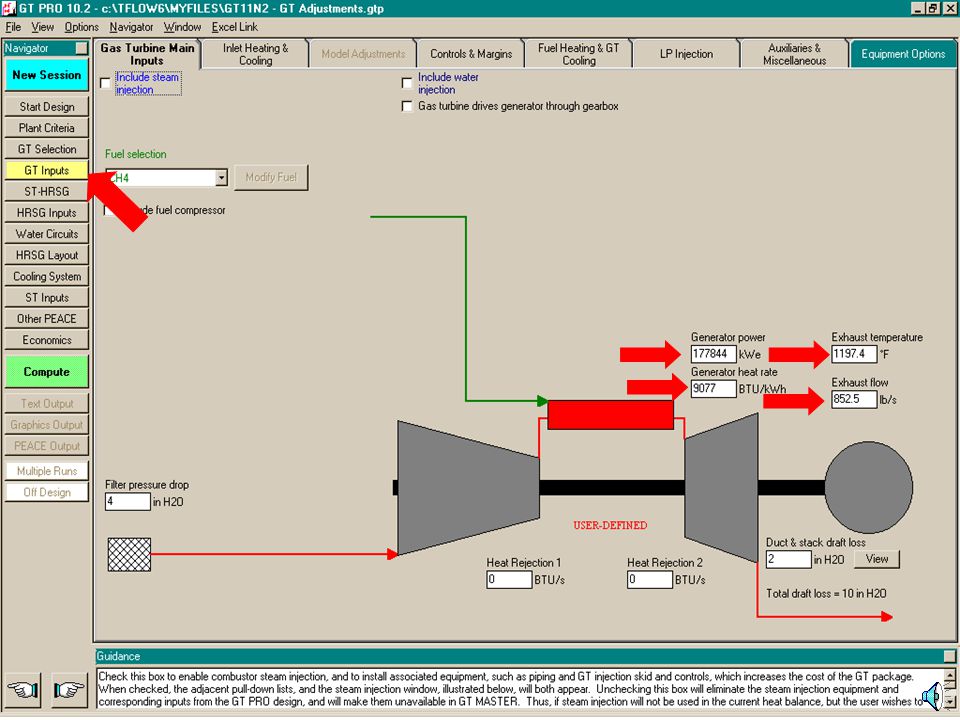The height and width of the screenshot is (720, 960).
Task: Open the Options menu
Action: click(81, 27)
